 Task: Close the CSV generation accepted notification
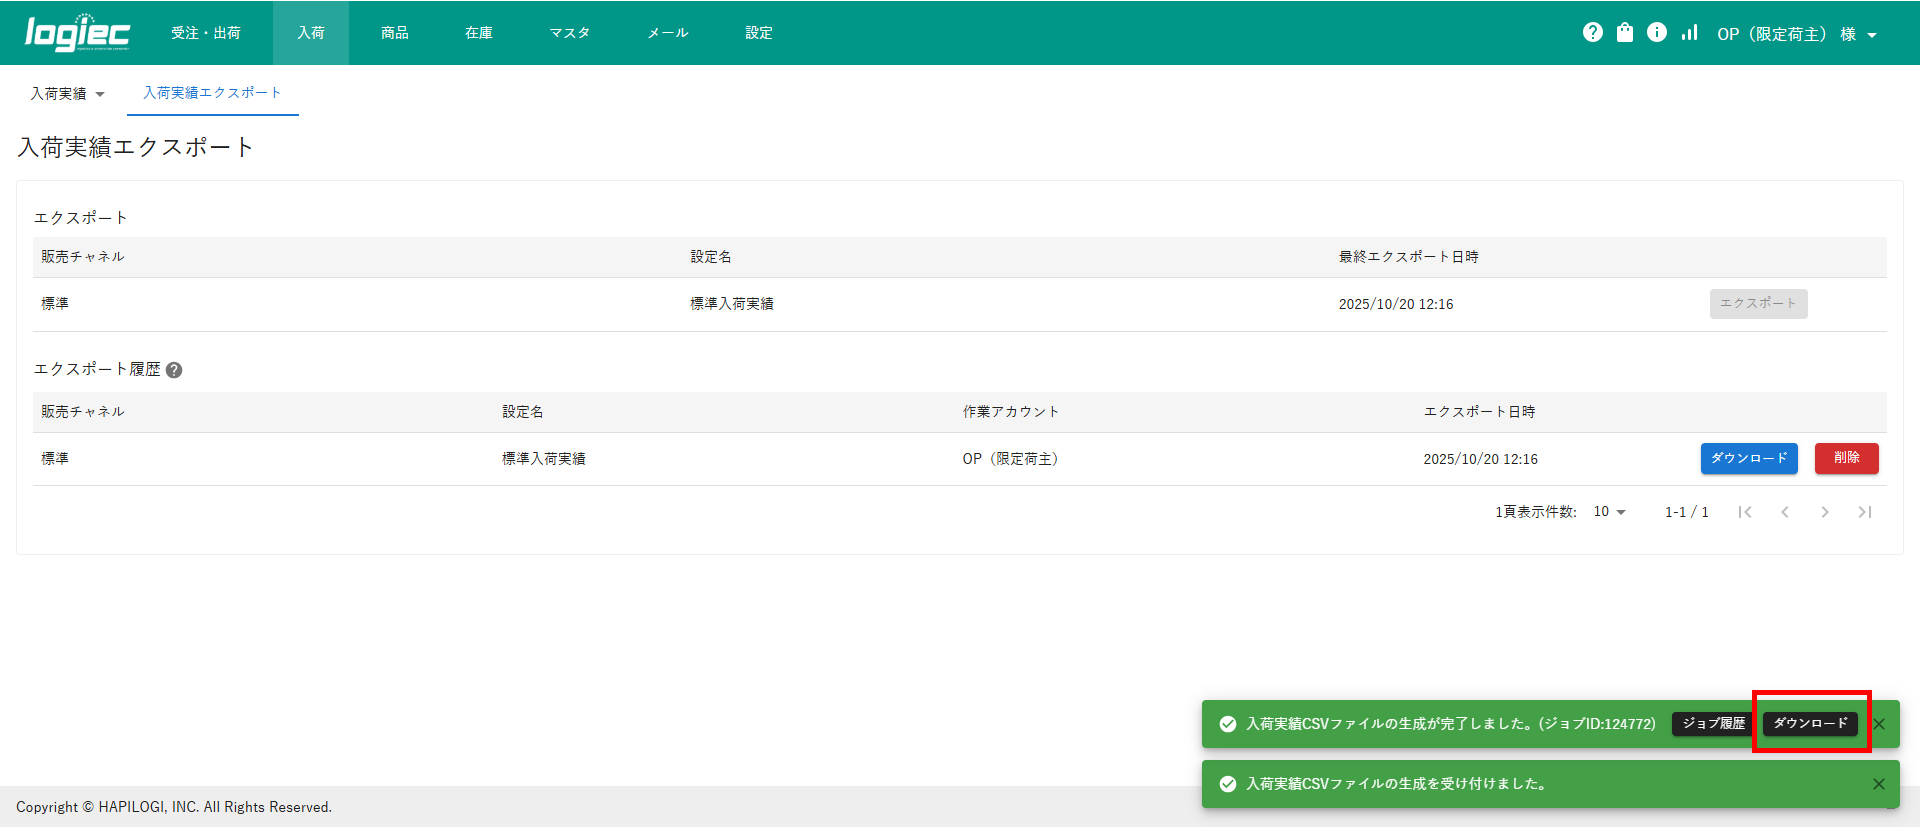tap(1879, 784)
